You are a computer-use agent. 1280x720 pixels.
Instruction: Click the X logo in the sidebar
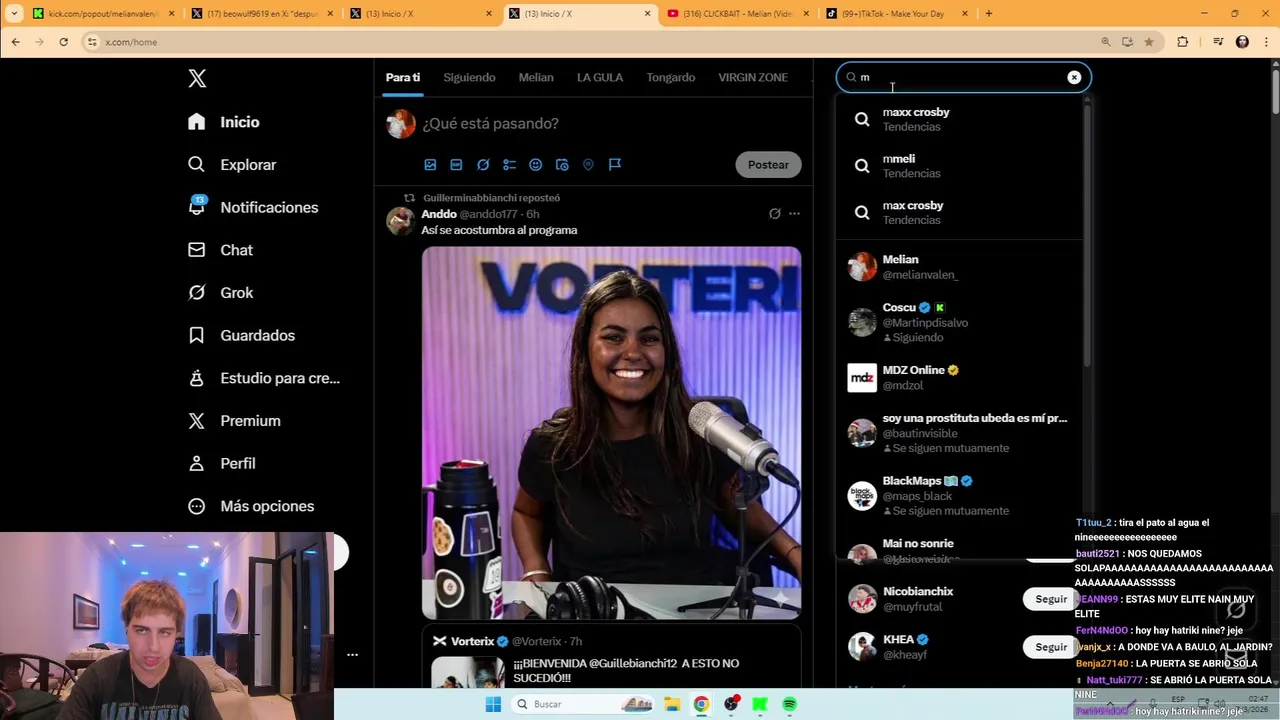tap(197, 79)
